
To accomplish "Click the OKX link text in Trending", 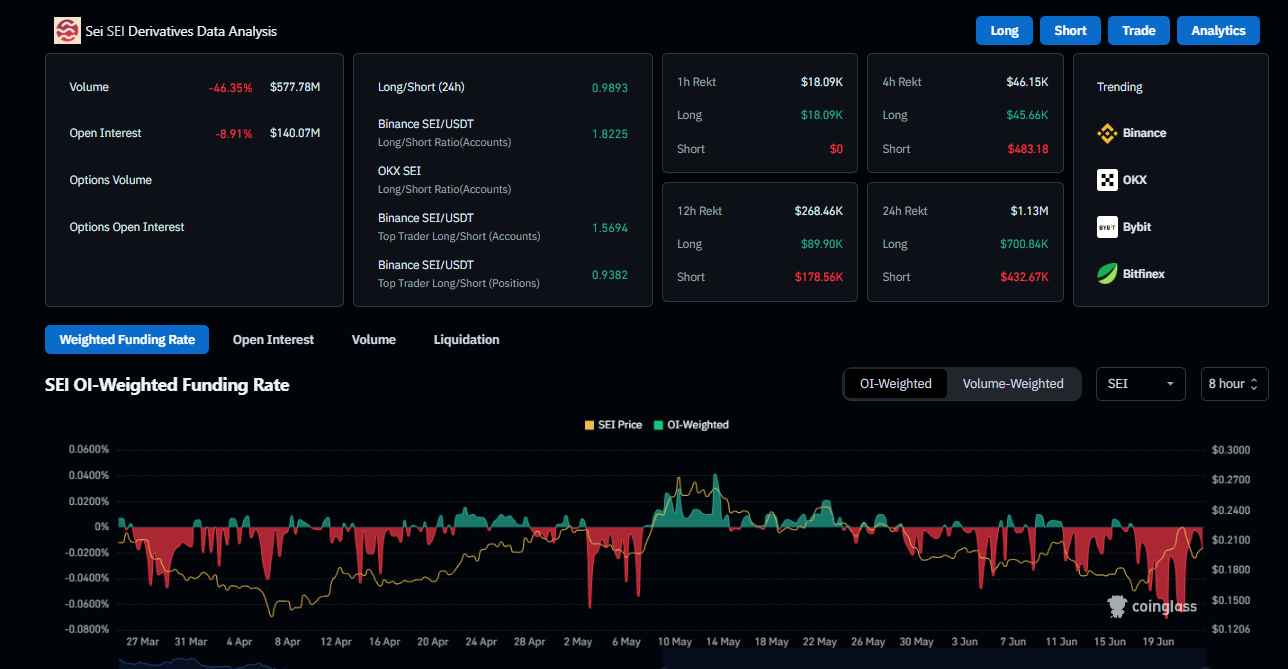I will (1135, 180).
